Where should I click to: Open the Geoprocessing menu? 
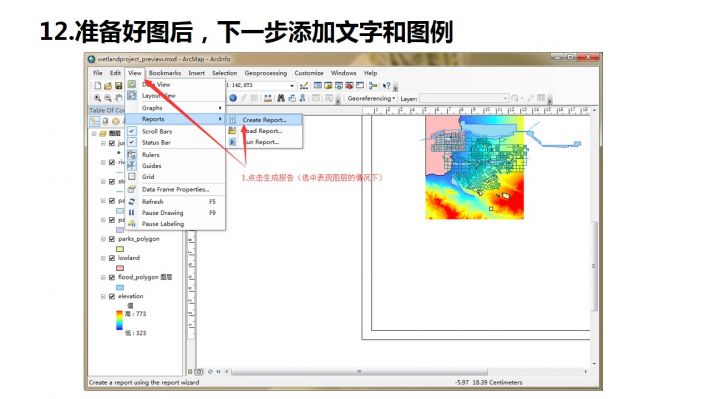[x=266, y=73]
